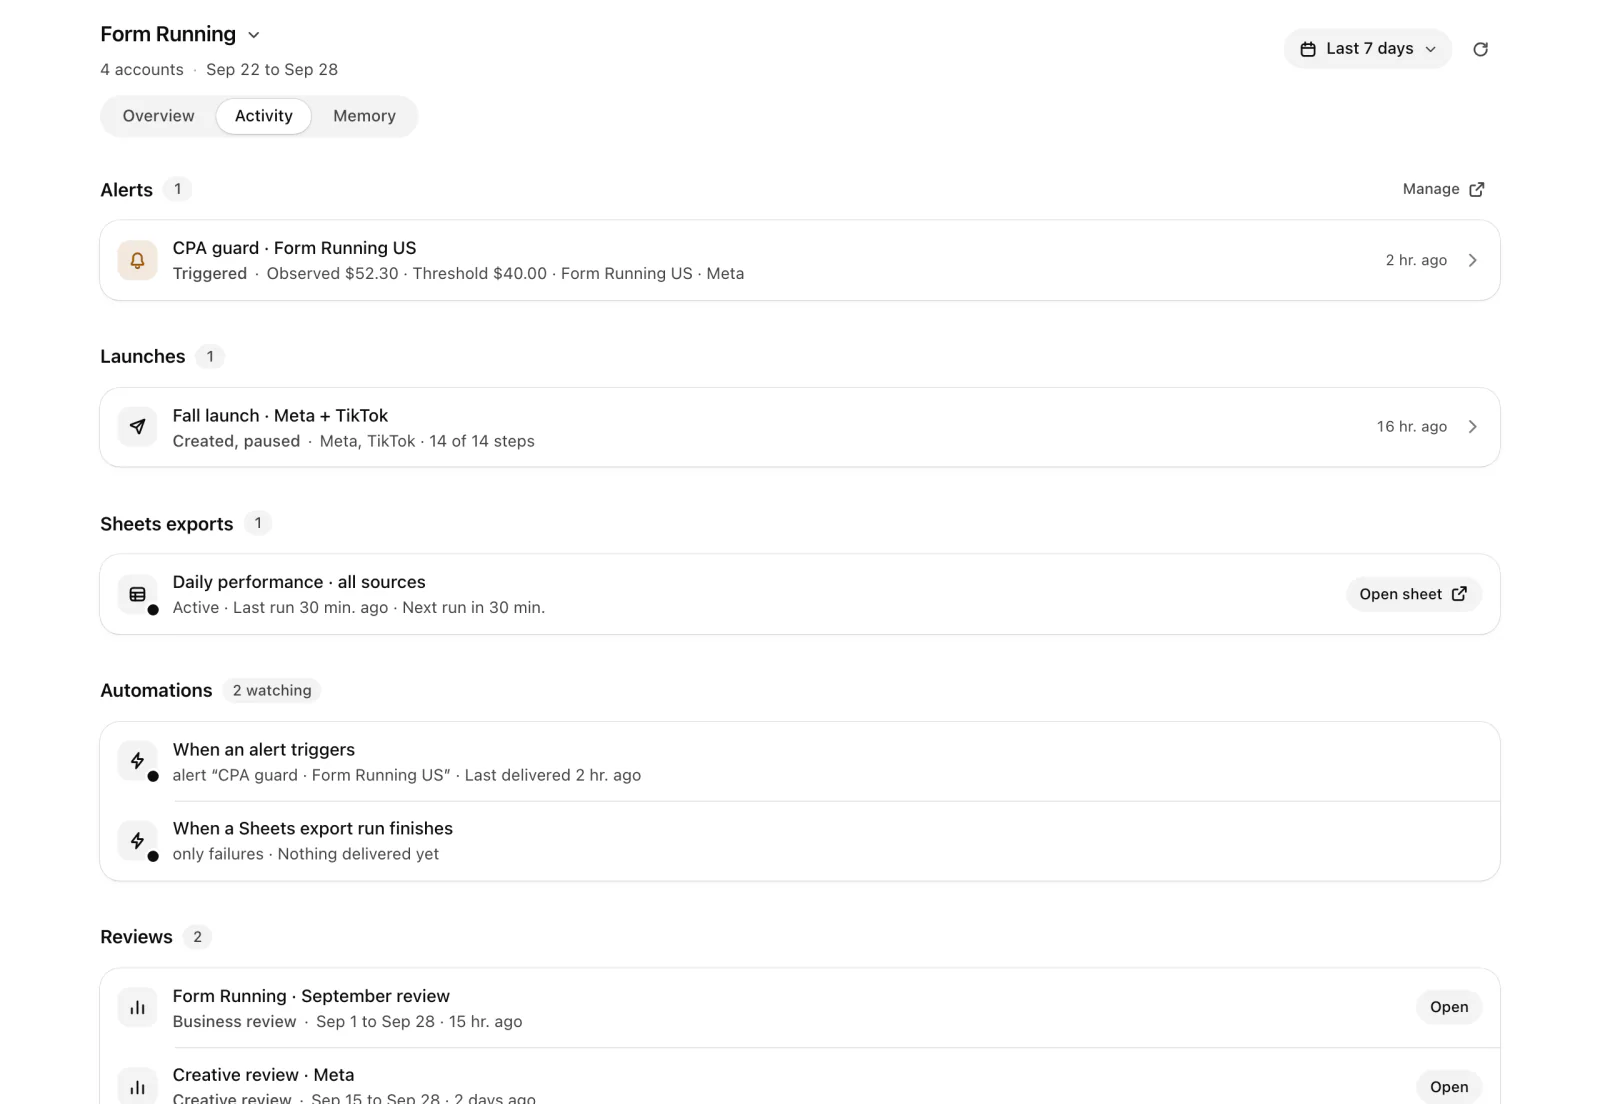Open the Last 7 days range dropdown
The image size is (1600, 1104).
[1367, 49]
